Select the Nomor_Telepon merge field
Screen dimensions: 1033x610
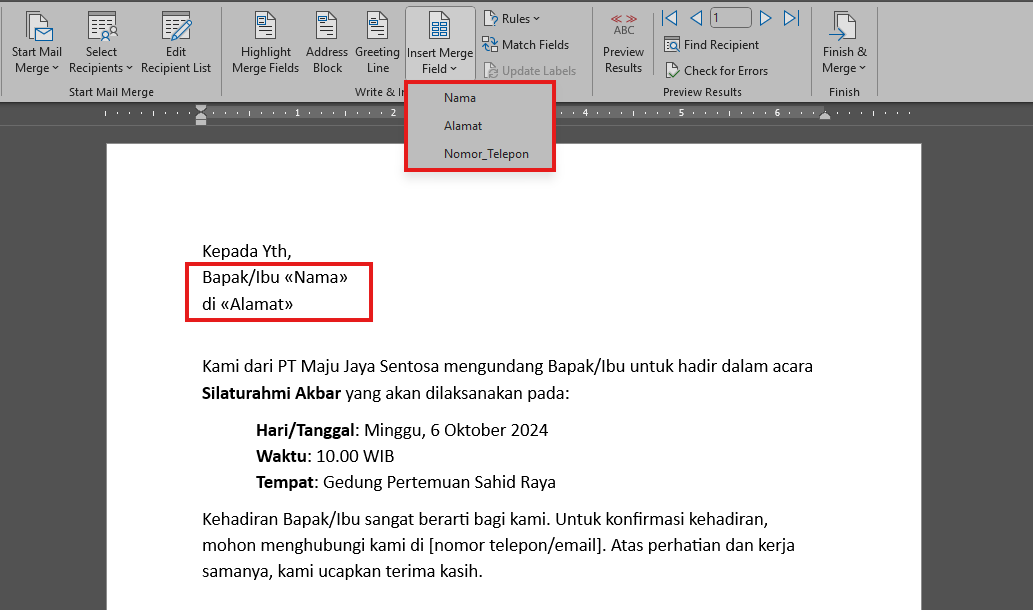pyautogui.click(x=487, y=153)
